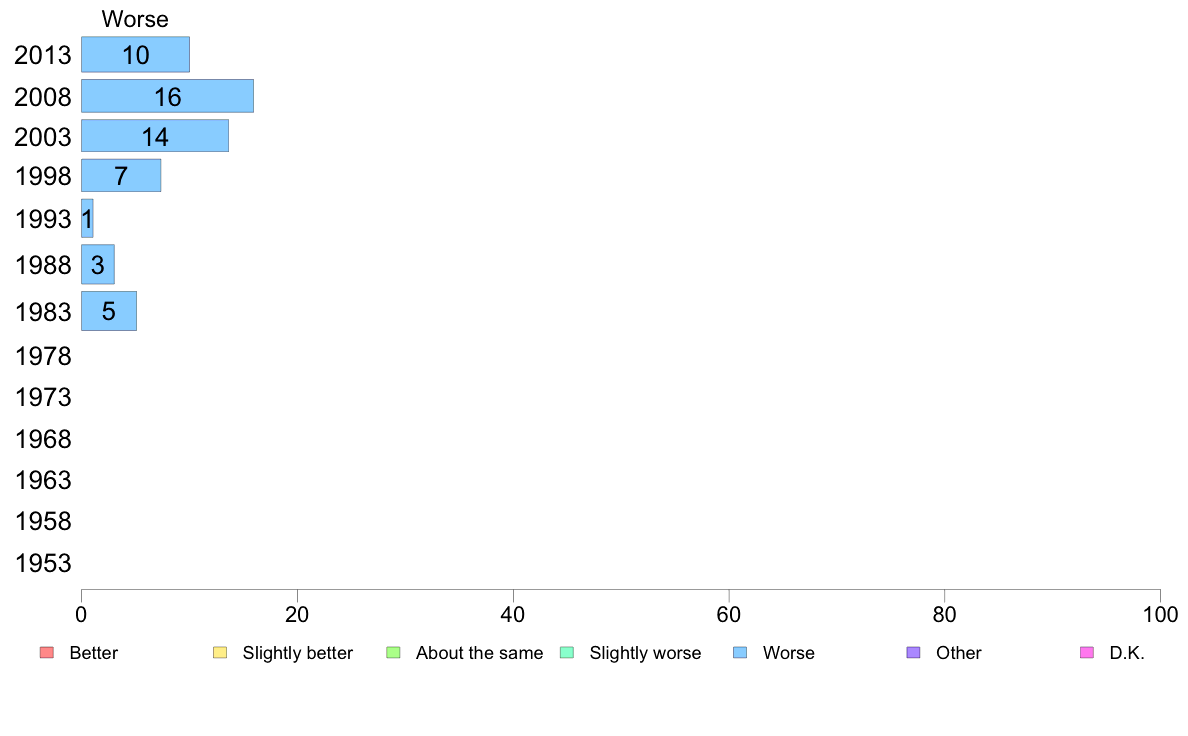Click the yellow Slightly better legend swatch
The height and width of the screenshot is (736, 1188).
tap(220, 653)
